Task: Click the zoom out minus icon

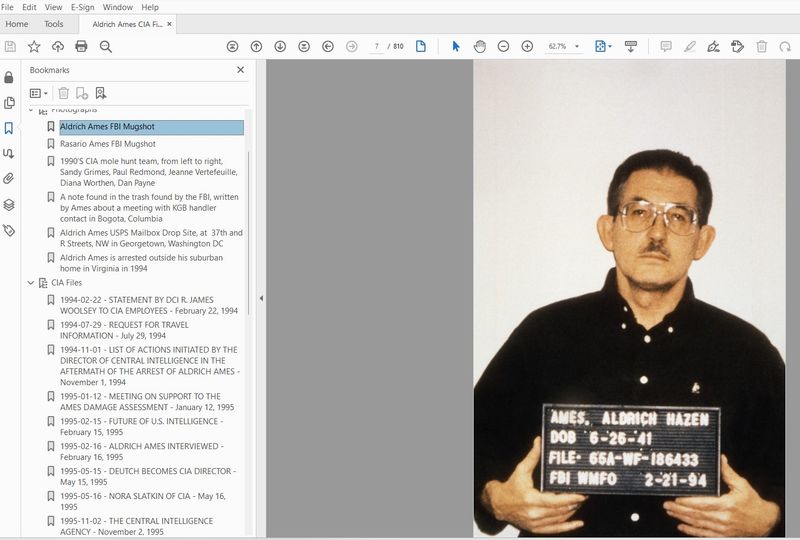Action: pos(503,46)
